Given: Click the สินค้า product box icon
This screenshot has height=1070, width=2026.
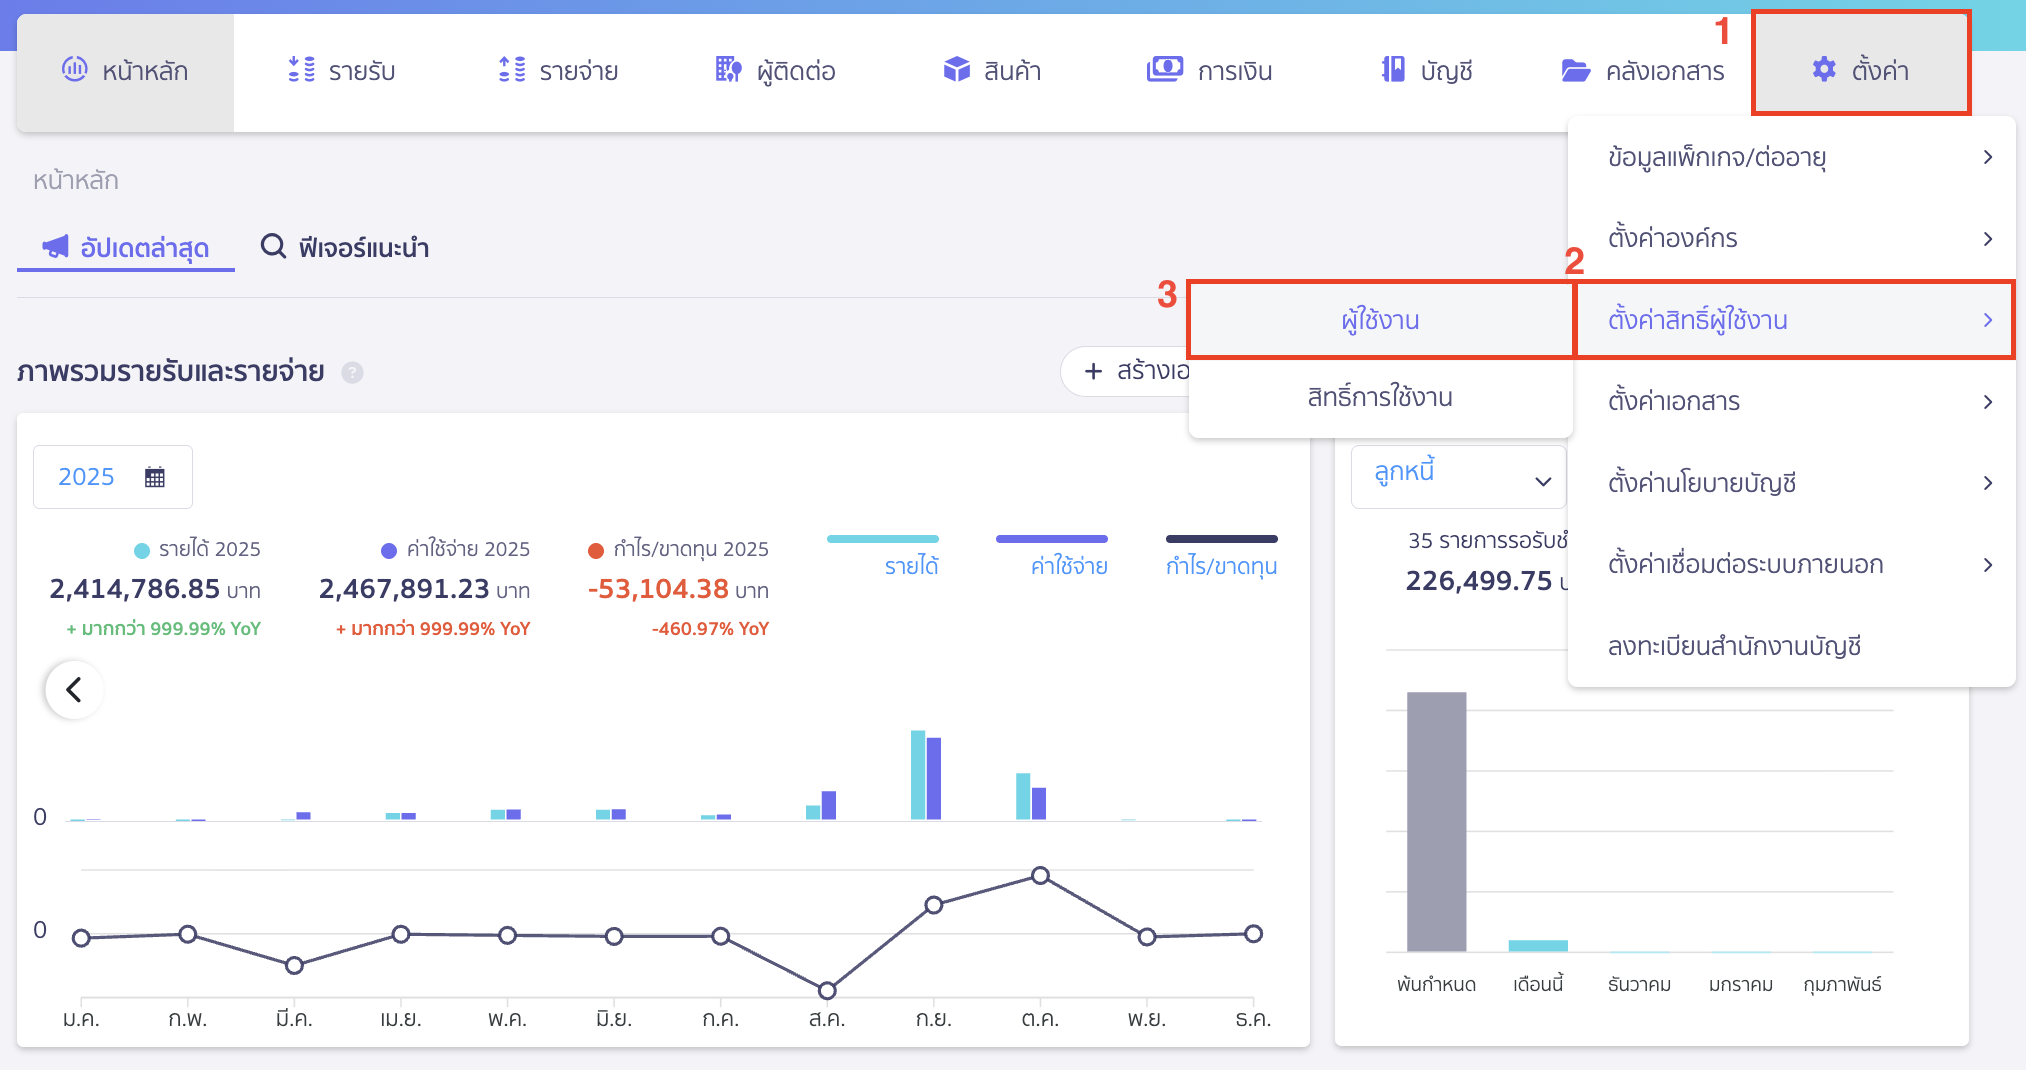Looking at the screenshot, I should pos(956,70).
